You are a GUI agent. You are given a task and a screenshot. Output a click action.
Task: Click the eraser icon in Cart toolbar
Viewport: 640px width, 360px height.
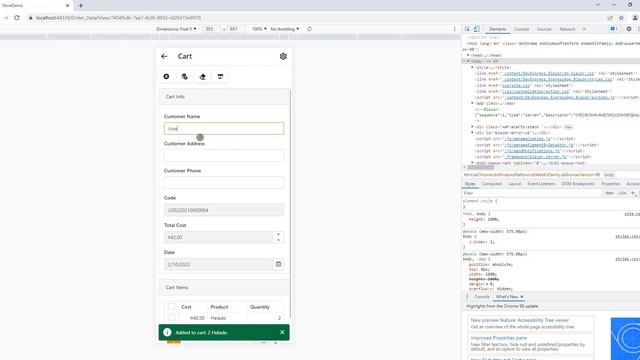(202, 76)
